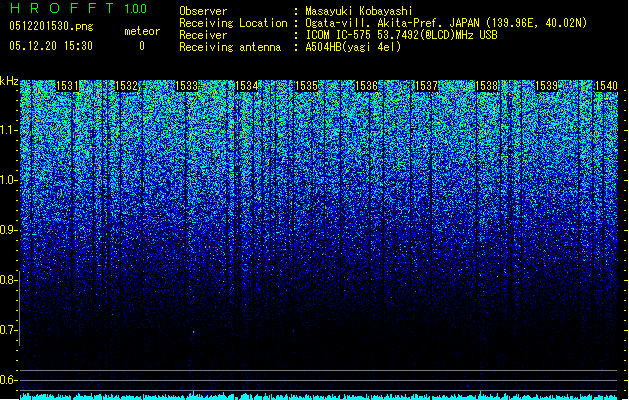This screenshot has width=629, height=400.
Task: Click the ICOM IC-575 receiver value
Action: (x=402, y=35)
